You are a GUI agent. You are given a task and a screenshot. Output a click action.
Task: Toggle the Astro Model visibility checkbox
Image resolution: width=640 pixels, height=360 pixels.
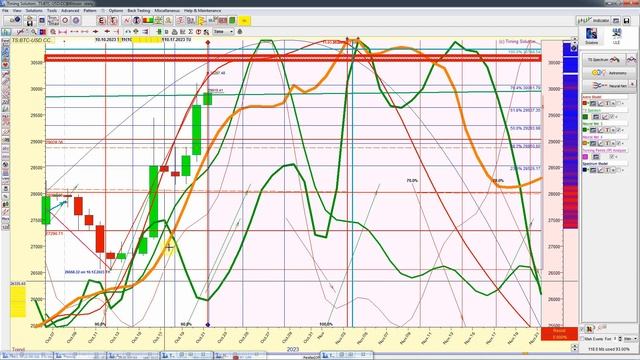[619, 103]
